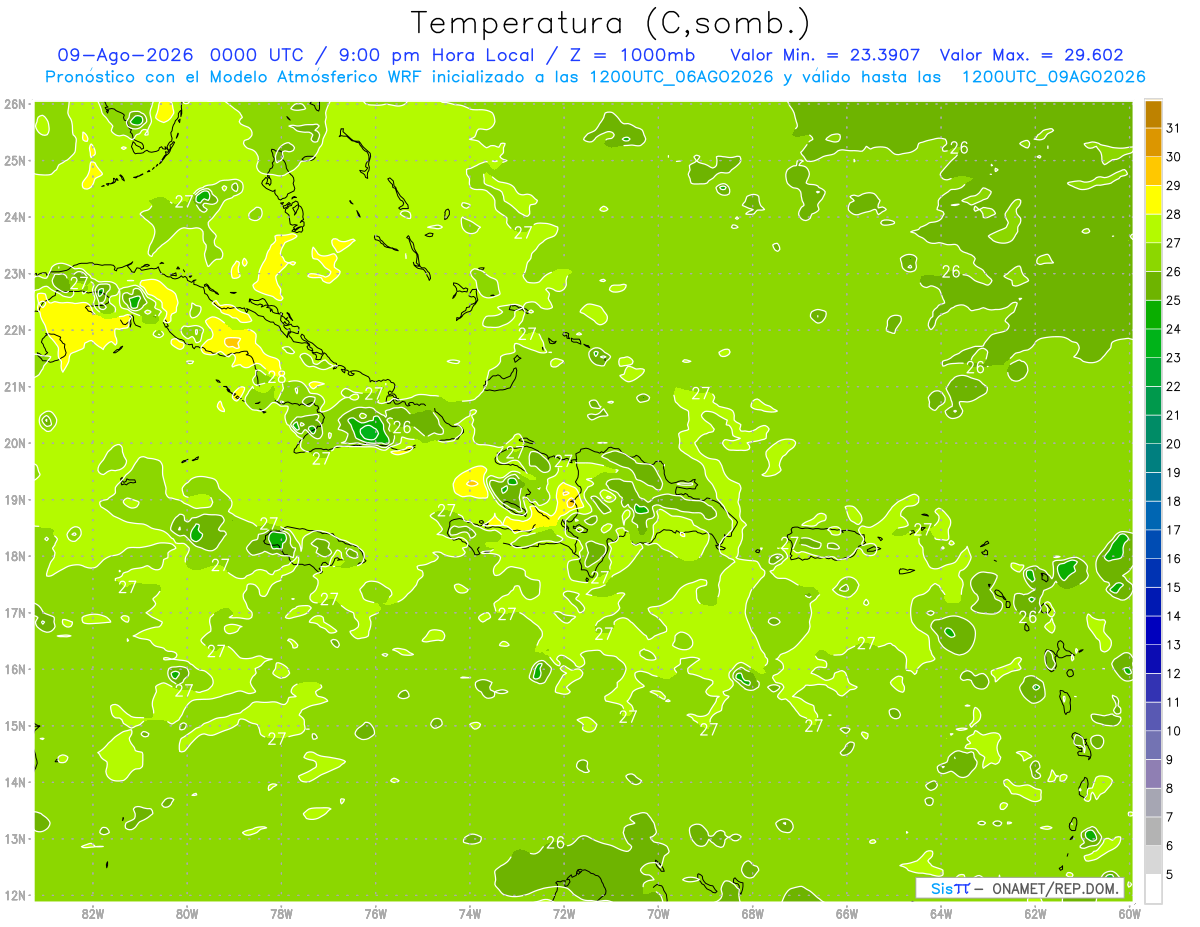This screenshot has height=927, width=1200.
Task: Click the 15N latitude axis label
Action: (x=14, y=725)
